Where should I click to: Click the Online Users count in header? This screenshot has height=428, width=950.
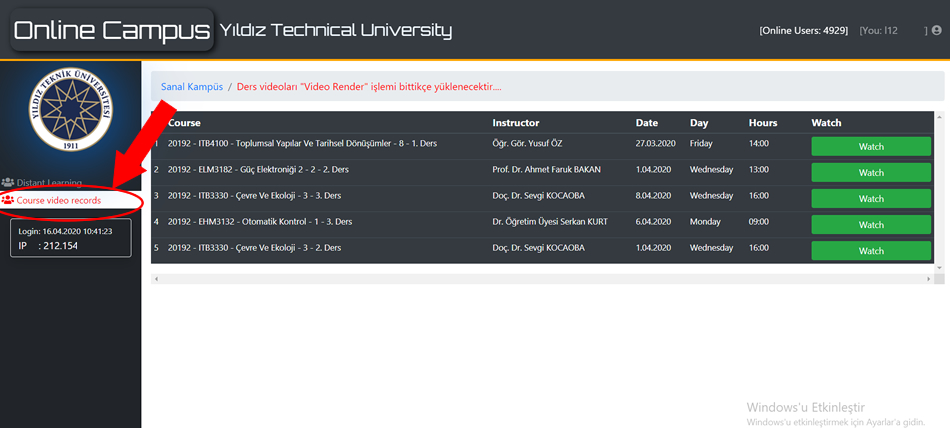[x=804, y=31]
